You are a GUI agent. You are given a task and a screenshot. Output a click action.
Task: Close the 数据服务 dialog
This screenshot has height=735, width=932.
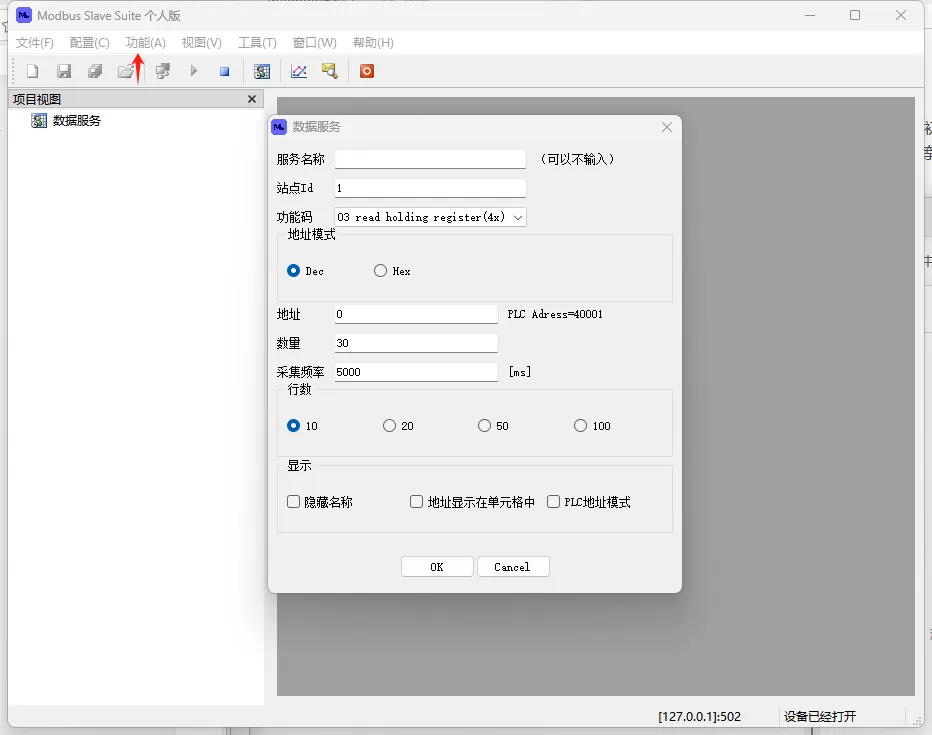click(667, 127)
